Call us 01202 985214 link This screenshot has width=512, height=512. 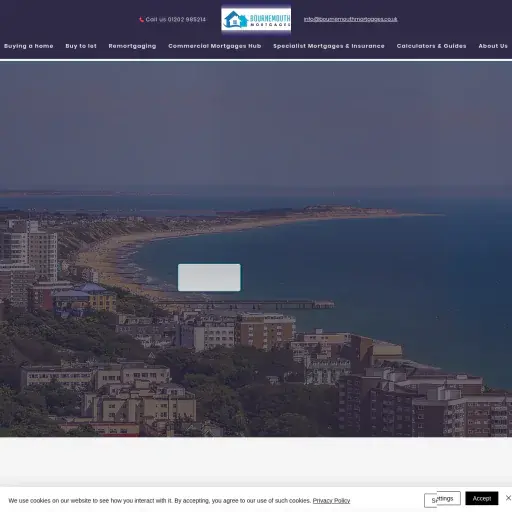point(176,20)
